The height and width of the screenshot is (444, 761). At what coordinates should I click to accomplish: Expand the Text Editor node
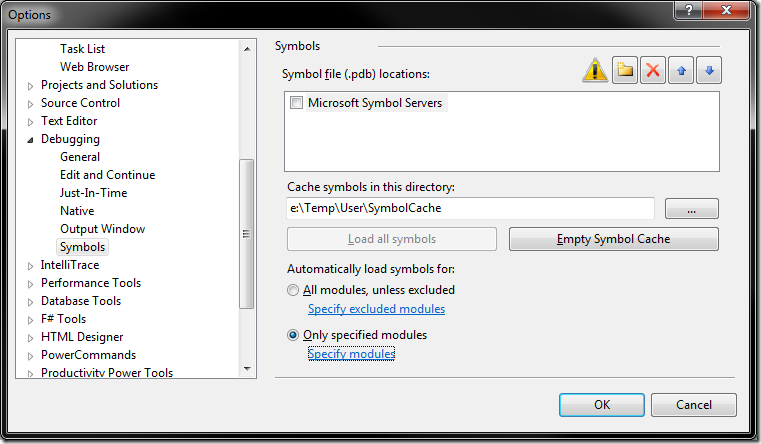pyautogui.click(x=31, y=122)
